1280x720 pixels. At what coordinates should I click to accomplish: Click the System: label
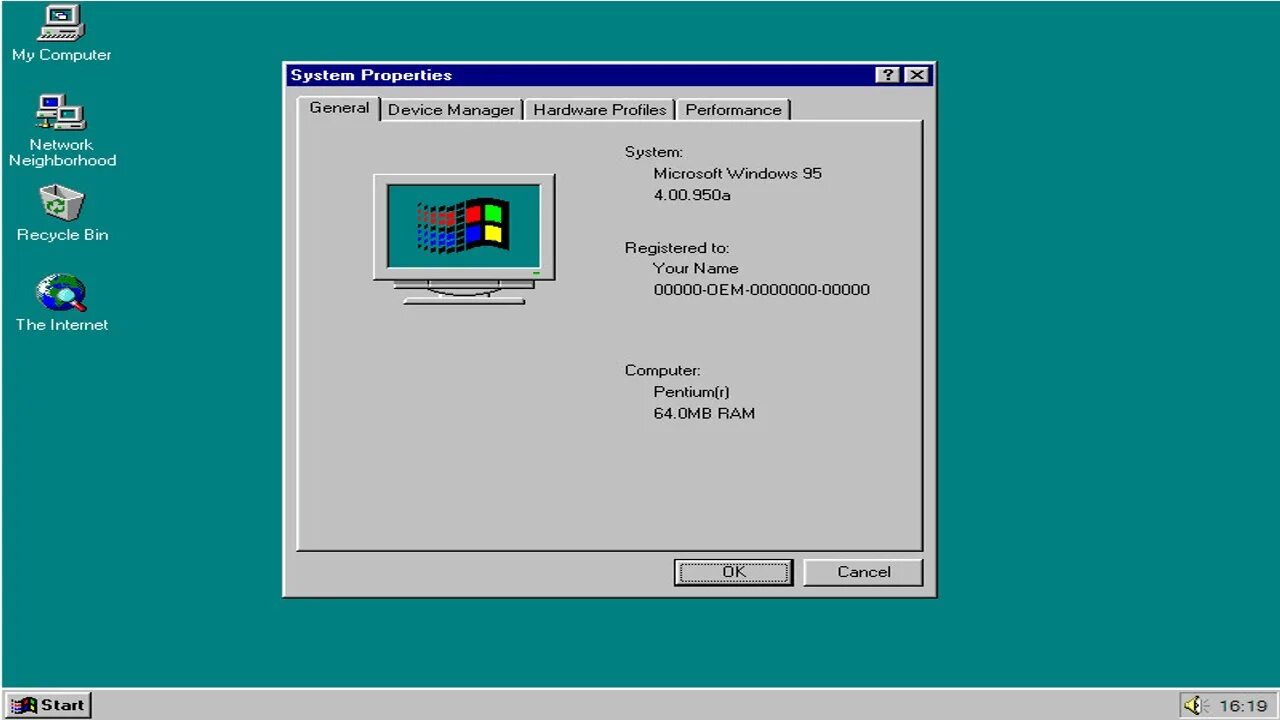[x=654, y=152]
